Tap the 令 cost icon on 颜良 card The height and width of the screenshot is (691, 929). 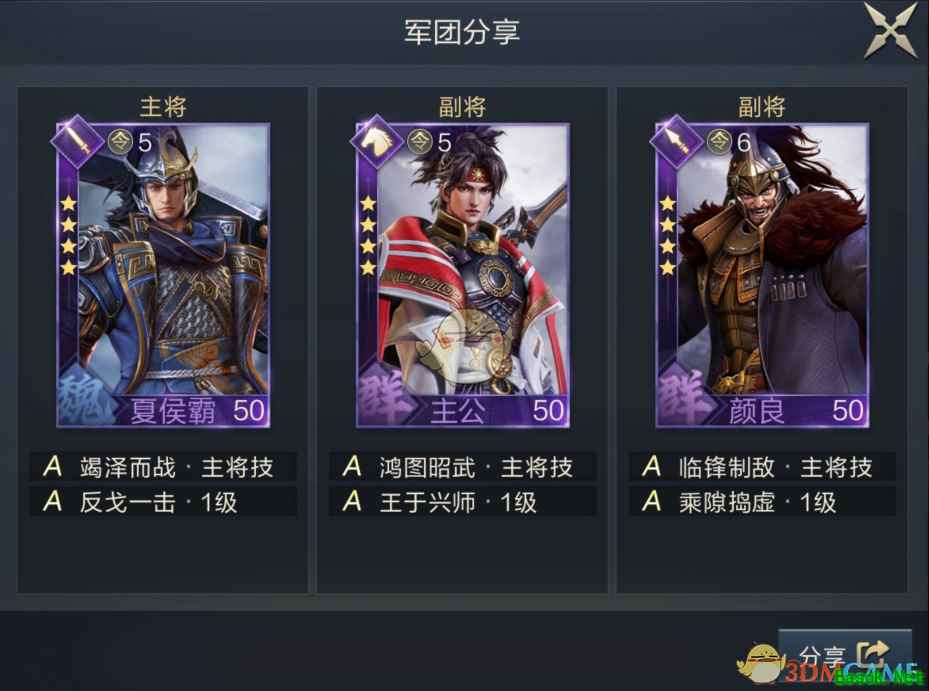pyautogui.click(x=719, y=142)
